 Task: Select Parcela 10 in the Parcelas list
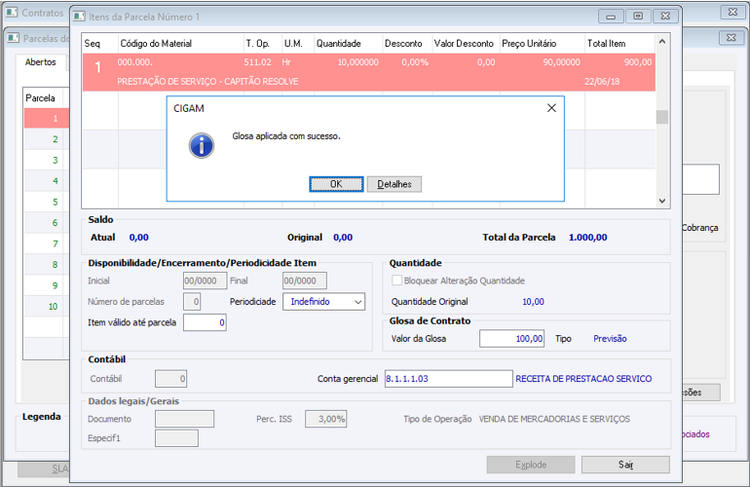pyautogui.click(x=47, y=306)
